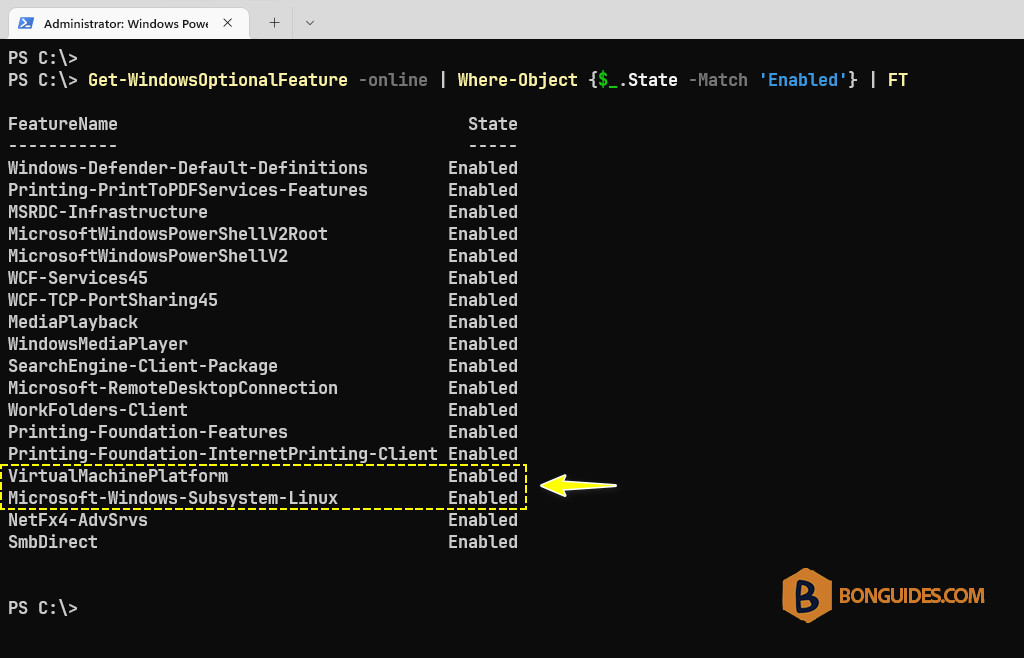Click Enabled state for SmbDirect
This screenshot has height=658, width=1024.
483,542
